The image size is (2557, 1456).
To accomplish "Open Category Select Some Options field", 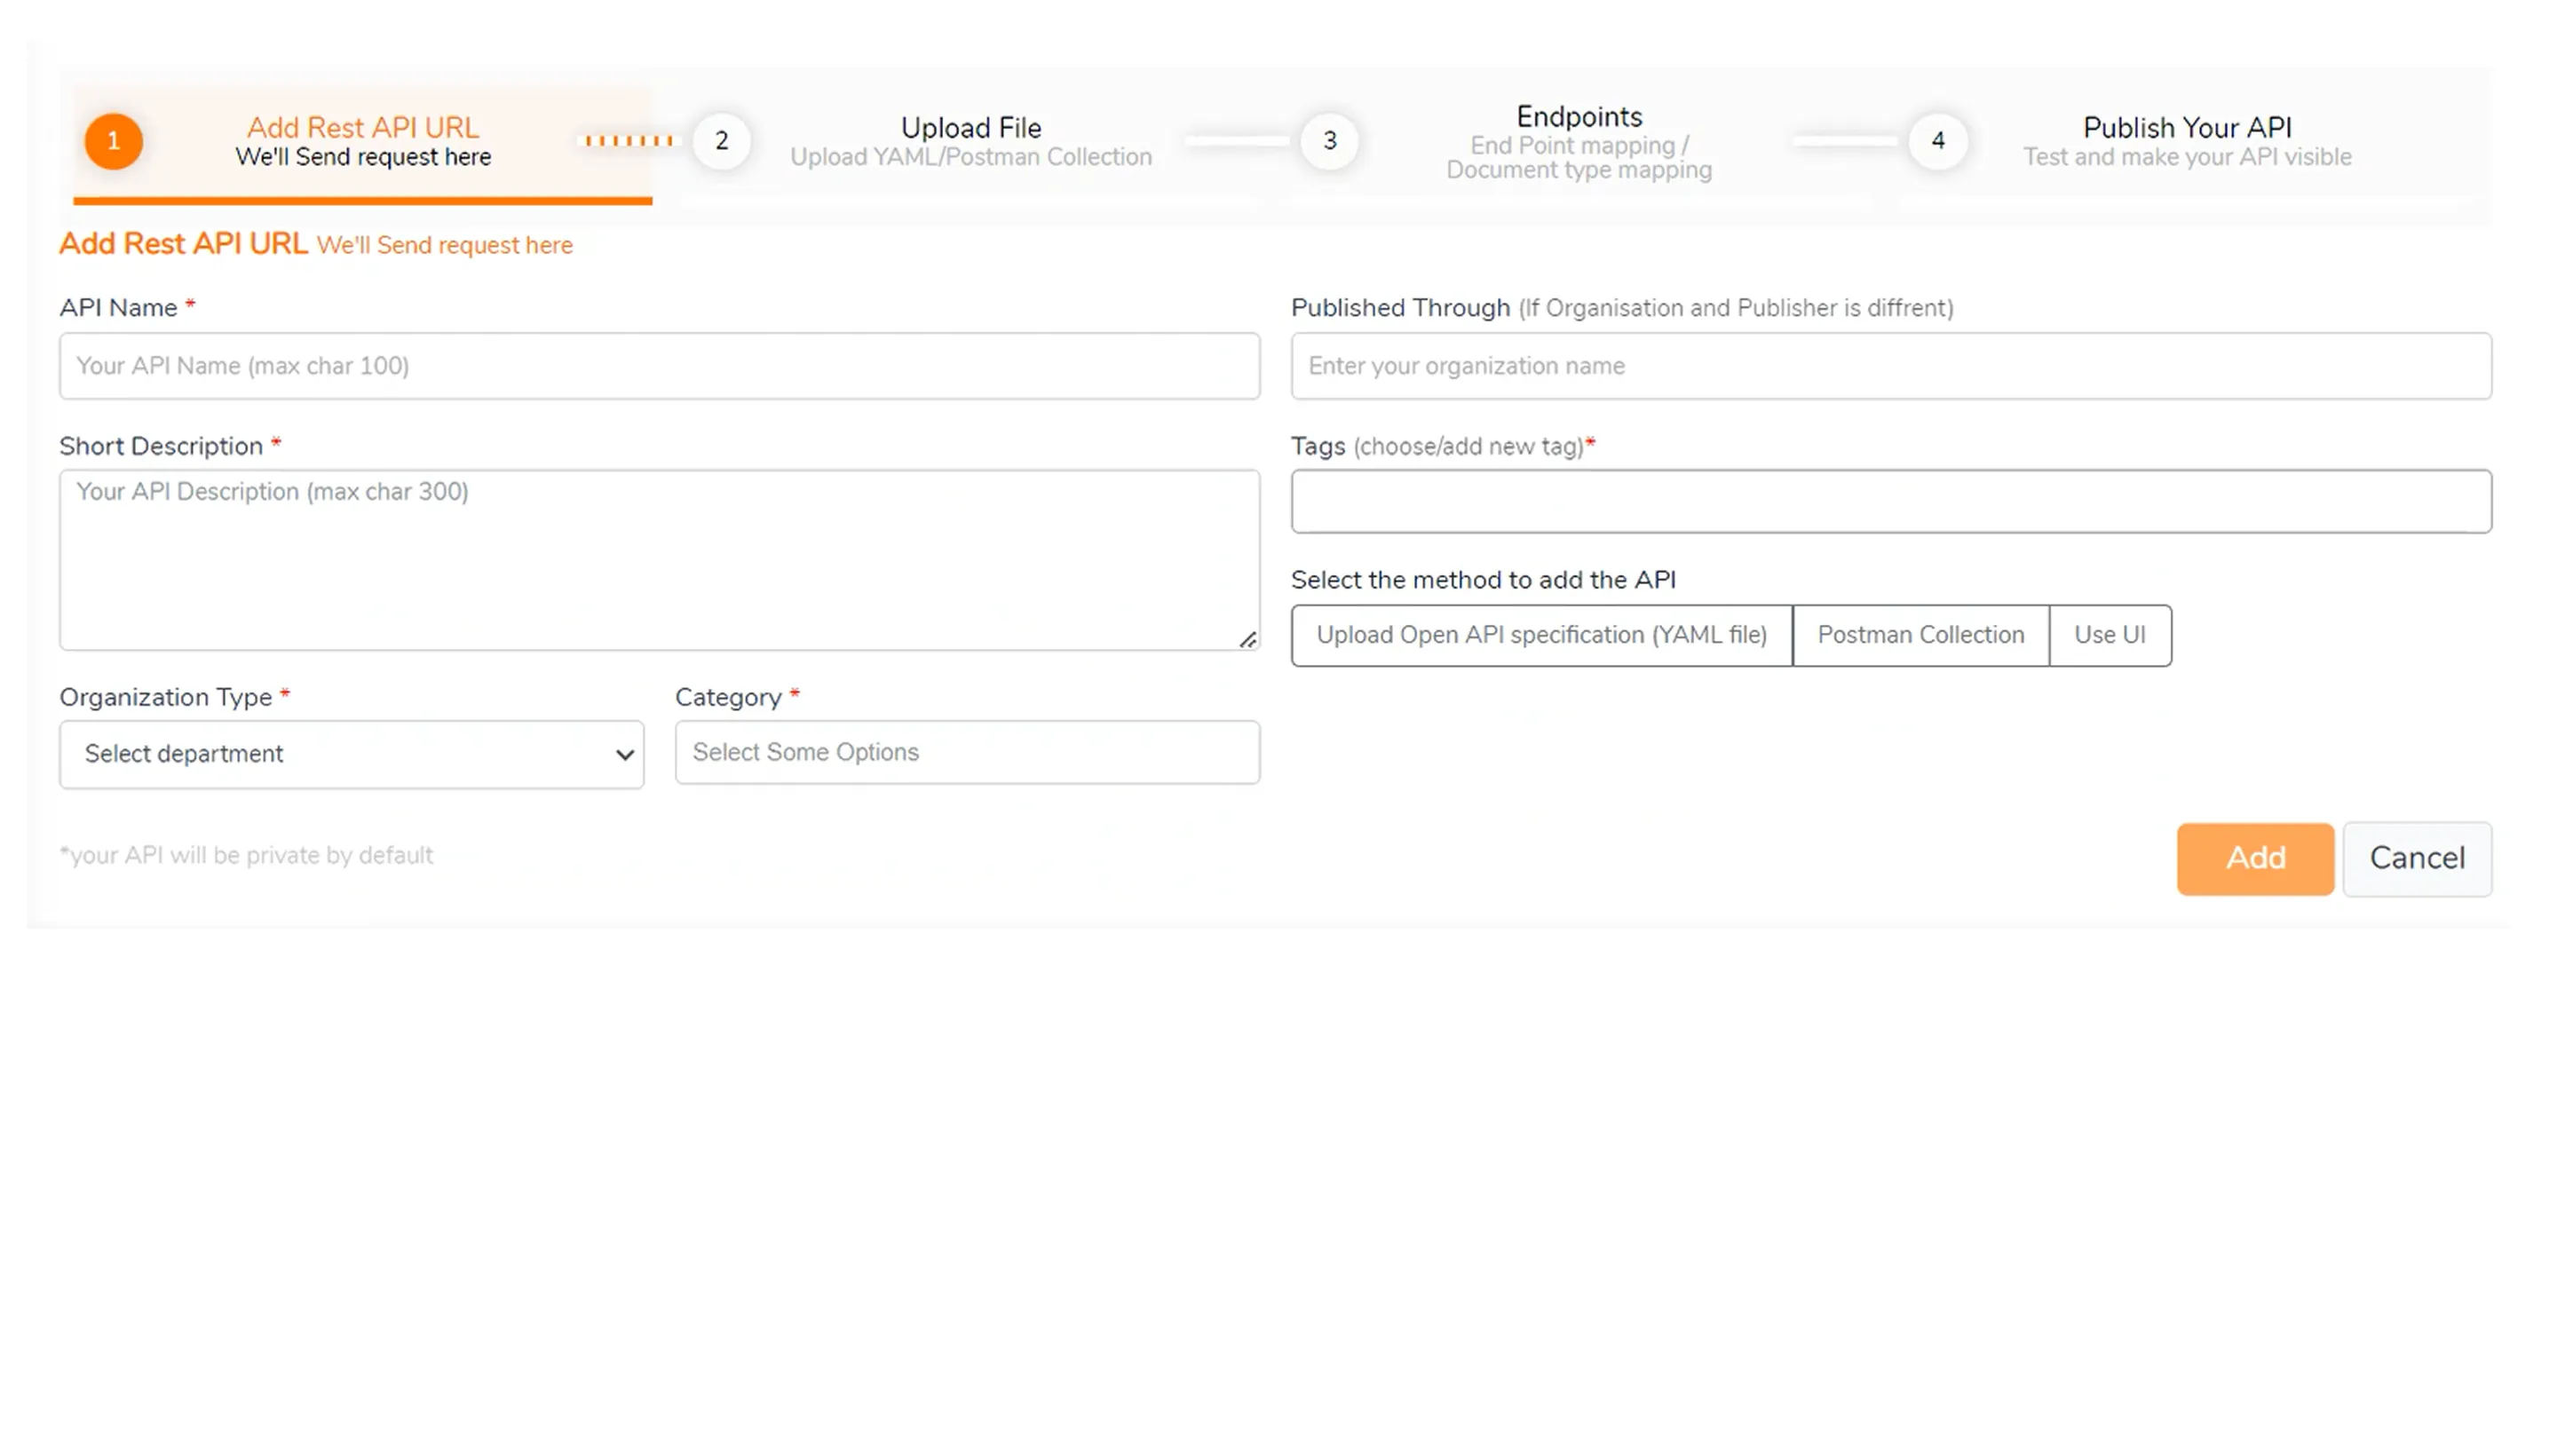I will [x=966, y=752].
